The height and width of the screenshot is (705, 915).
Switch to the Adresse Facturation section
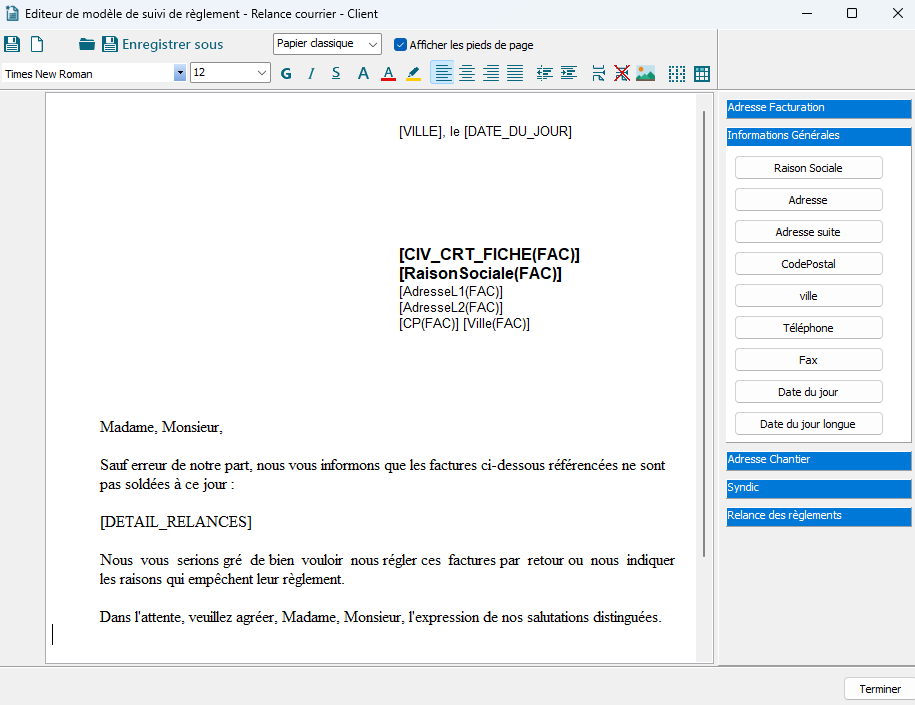[818, 107]
